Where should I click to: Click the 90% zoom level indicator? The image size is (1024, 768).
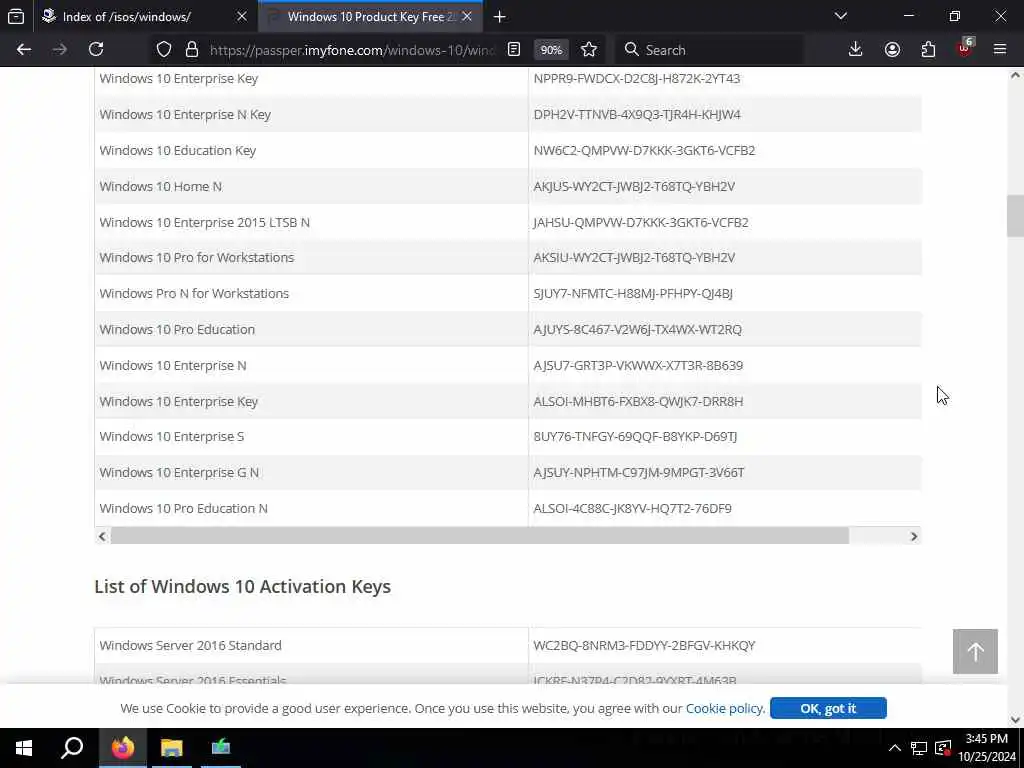(x=551, y=50)
